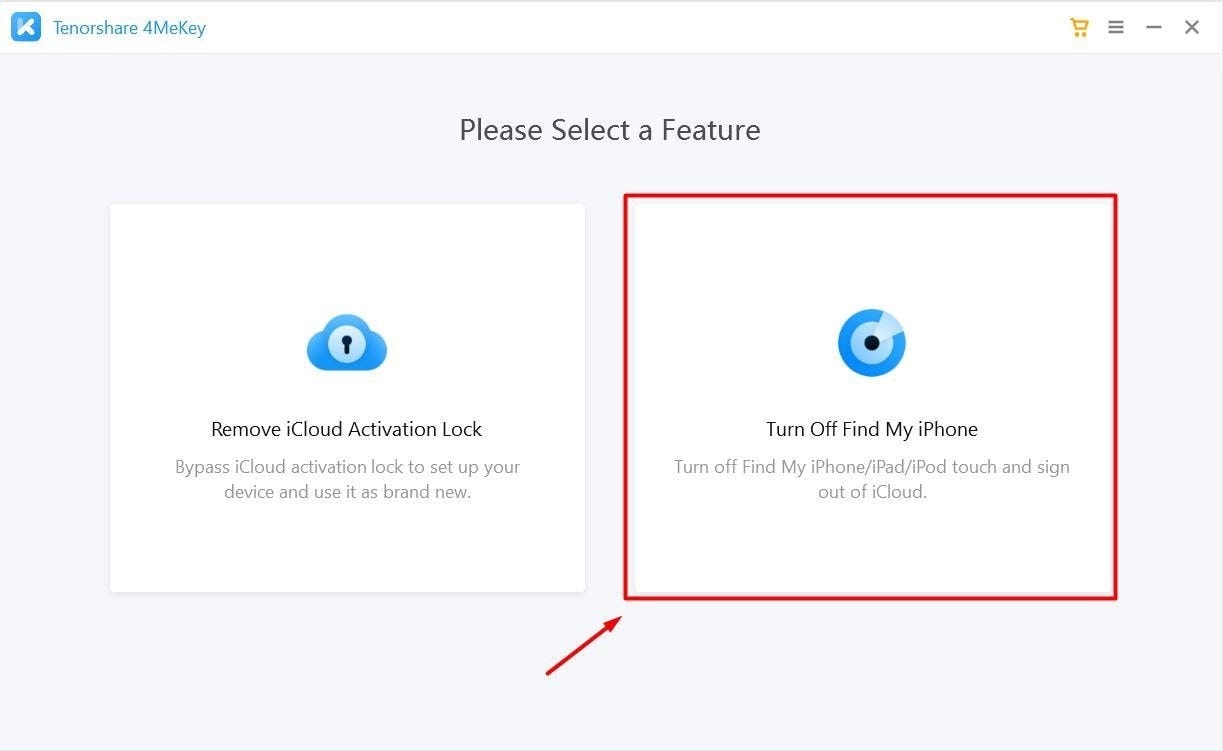Click blank title bar area beside the cart
This screenshot has height=751, width=1223.
tap(640, 27)
